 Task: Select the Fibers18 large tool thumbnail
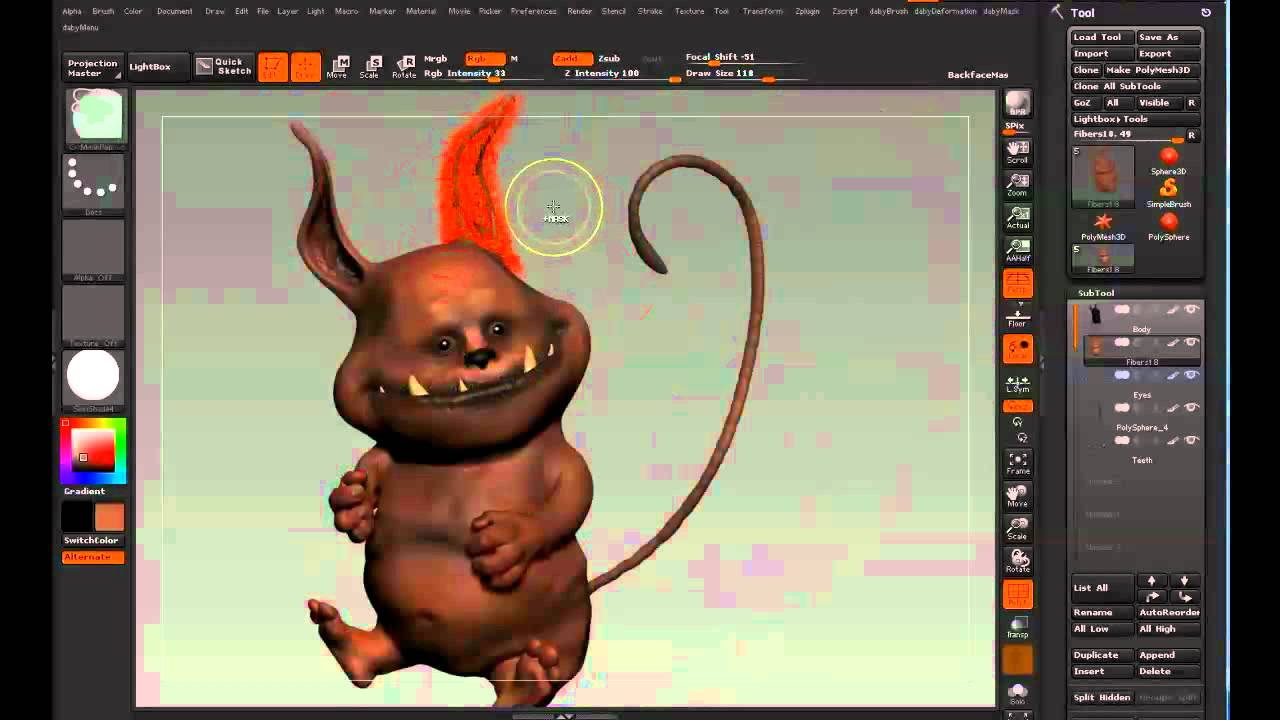click(x=1103, y=177)
